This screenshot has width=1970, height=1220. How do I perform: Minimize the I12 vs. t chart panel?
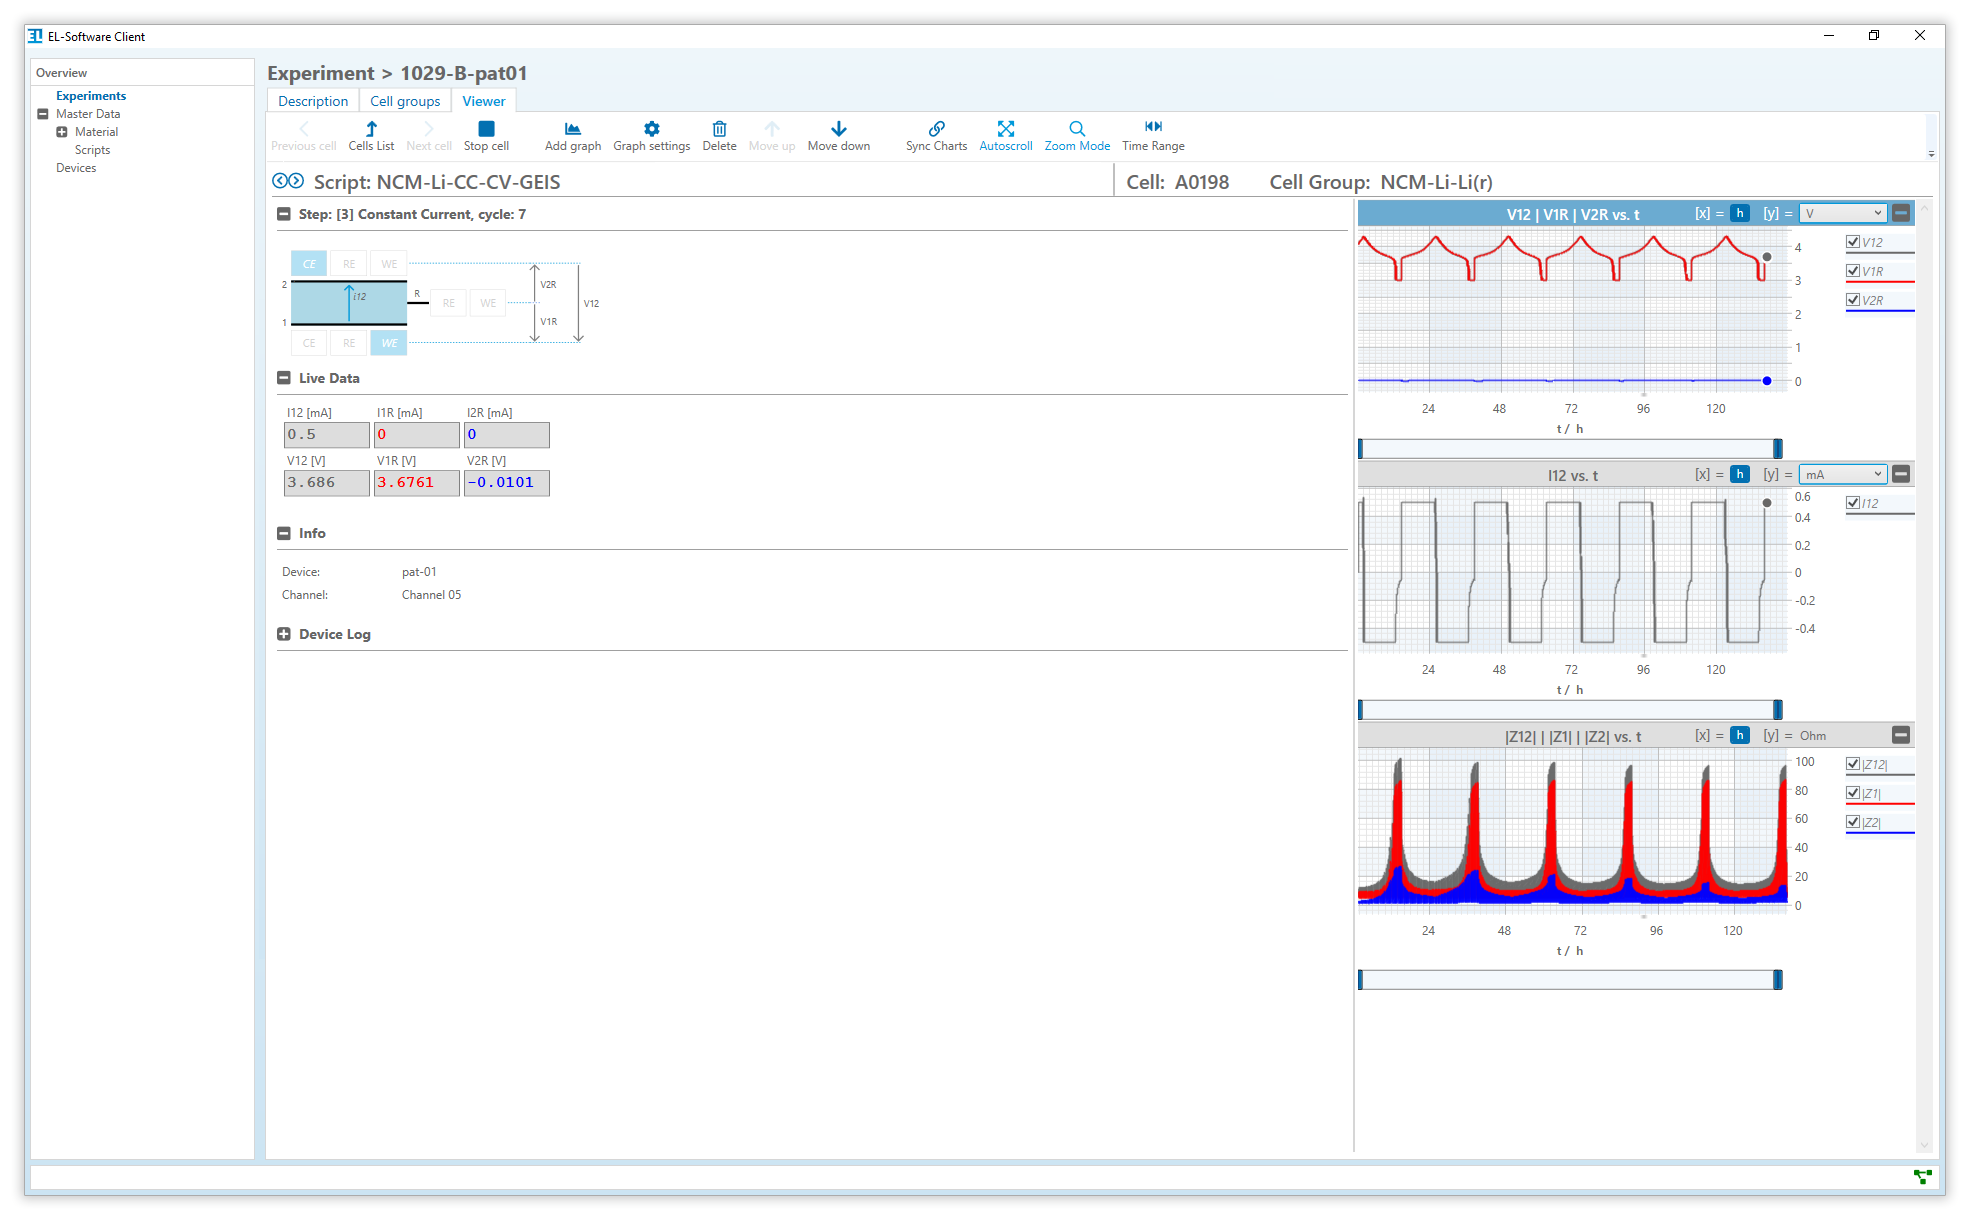click(x=1901, y=474)
